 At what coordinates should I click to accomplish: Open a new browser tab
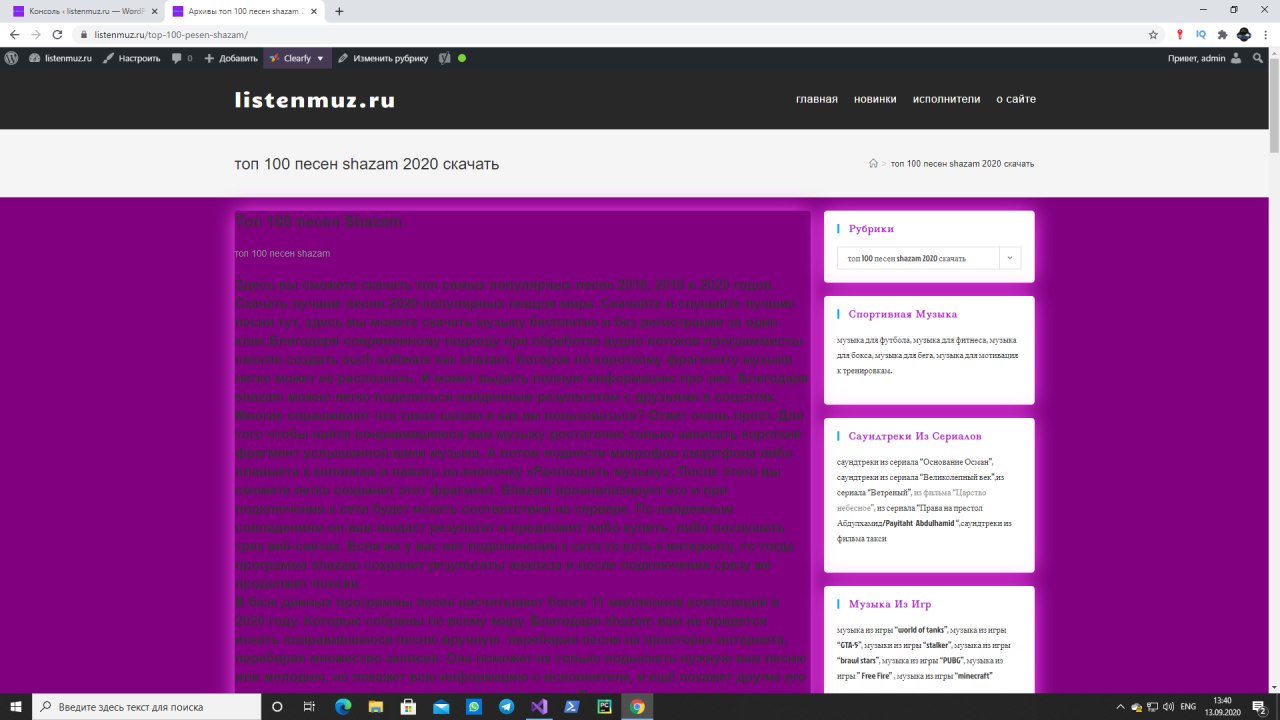point(339,11)
